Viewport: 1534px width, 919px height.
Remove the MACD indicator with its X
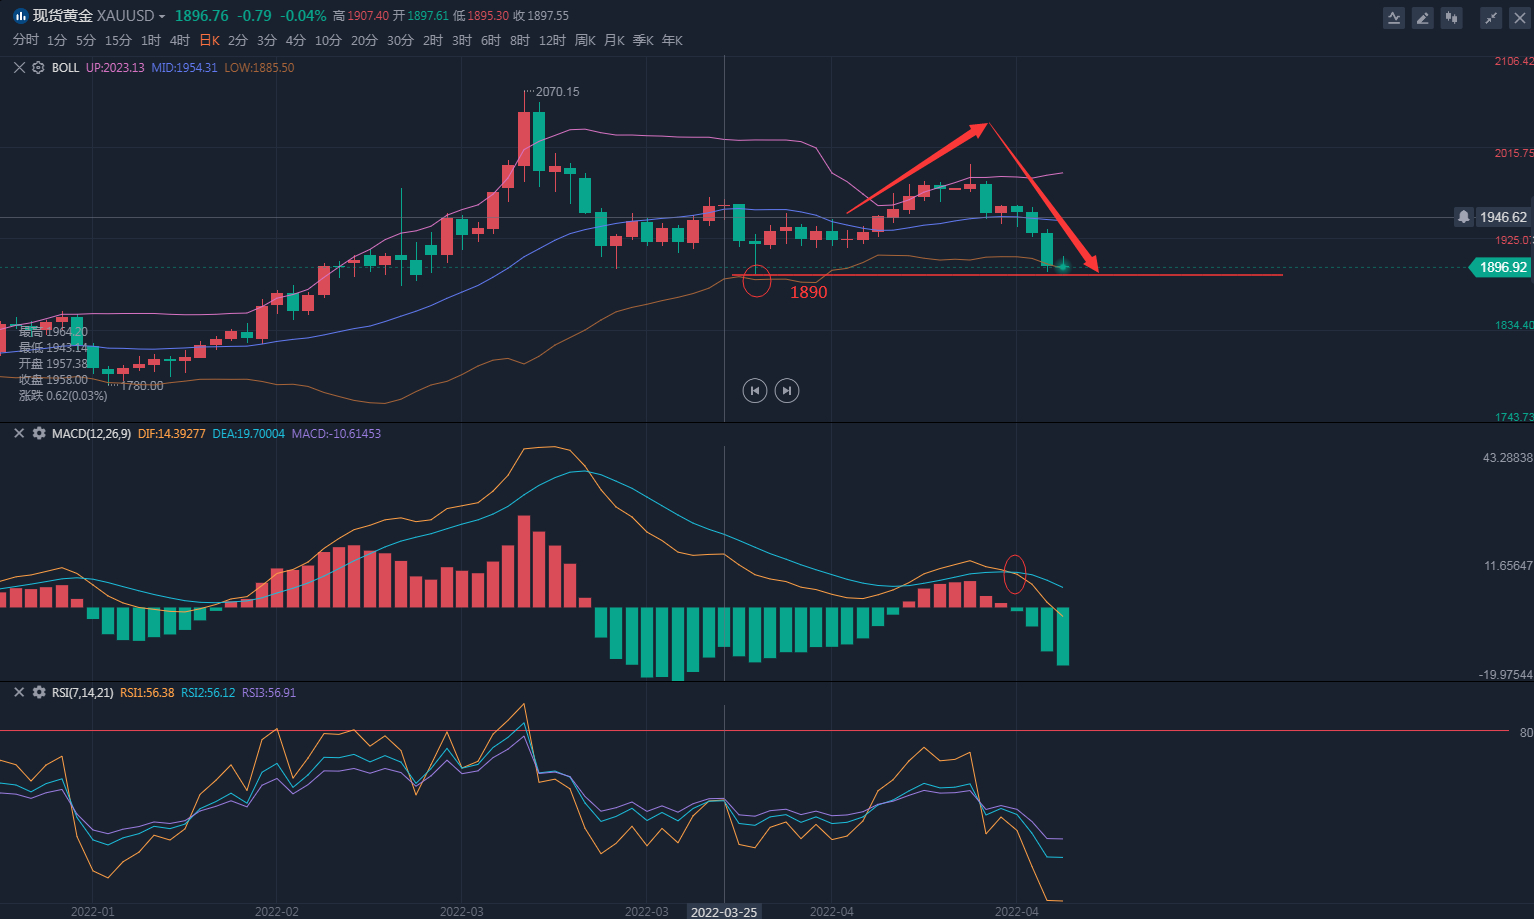19,434
